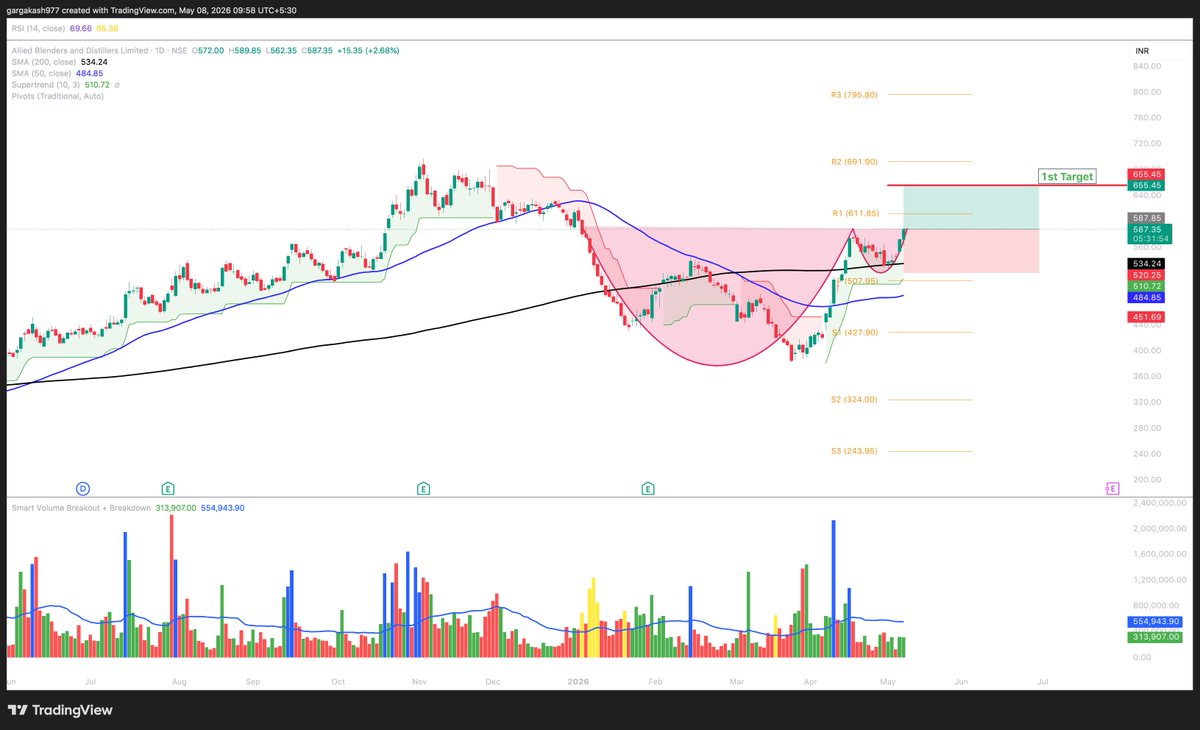This screenshot has width=1200, height=730.
Task: Click the RSI value 69.66 in legend
Action: pos(83,30)
